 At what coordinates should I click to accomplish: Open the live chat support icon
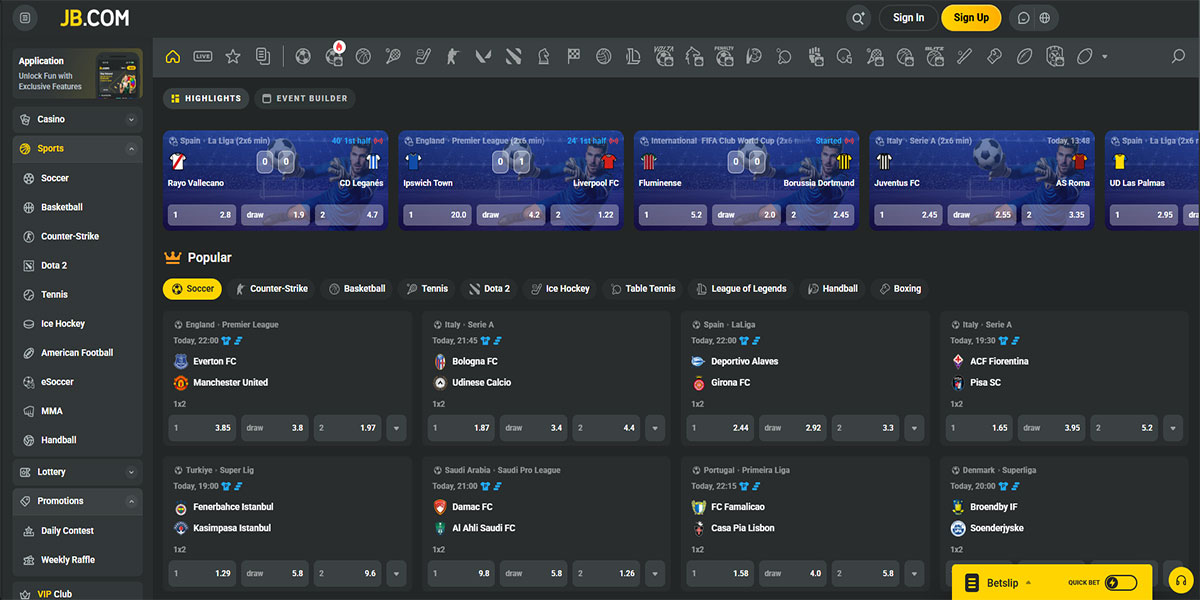[x=1023, y=18]
